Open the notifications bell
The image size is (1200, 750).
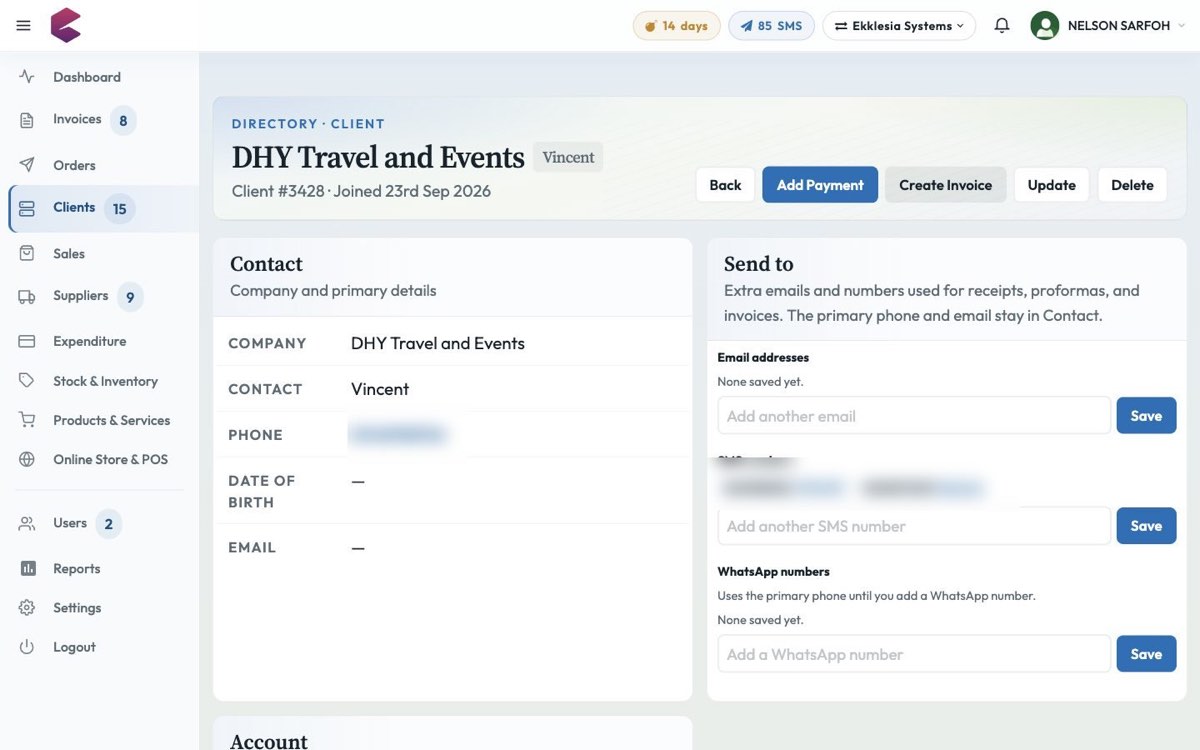pos(1002,26)
